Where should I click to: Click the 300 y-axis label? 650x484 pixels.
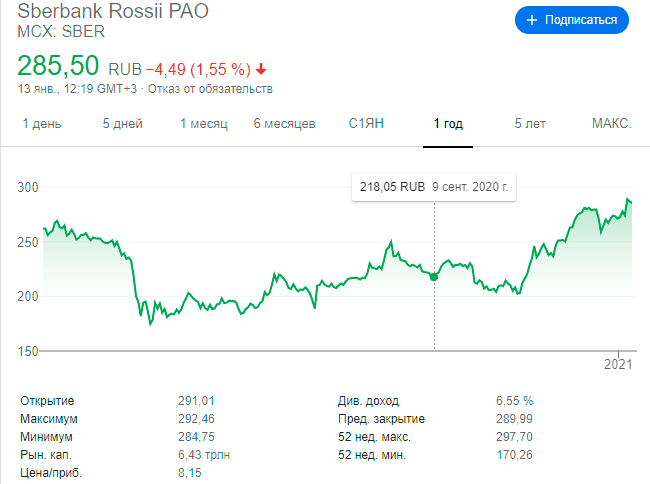[28, 187]
